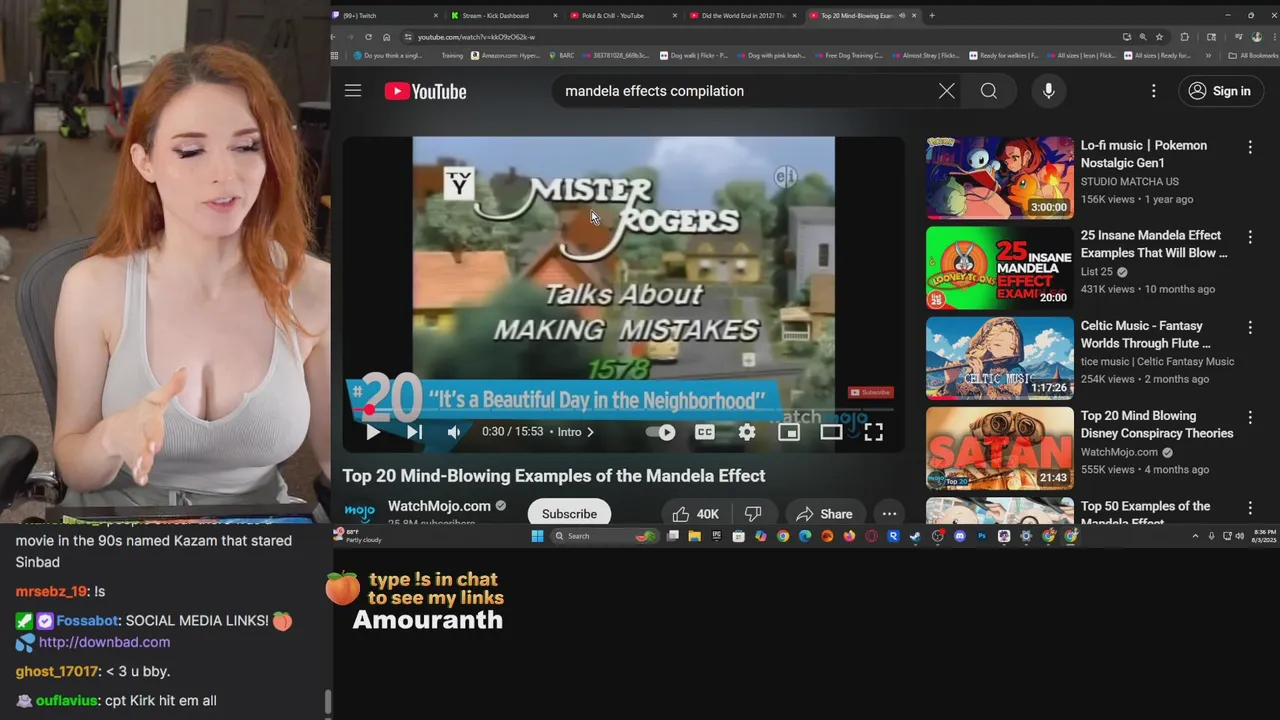Image resolution: width=1280 pixels, height=720 pixels.
Task: Open options for Top 50 Examples video
Action: tap(1250, 508)
